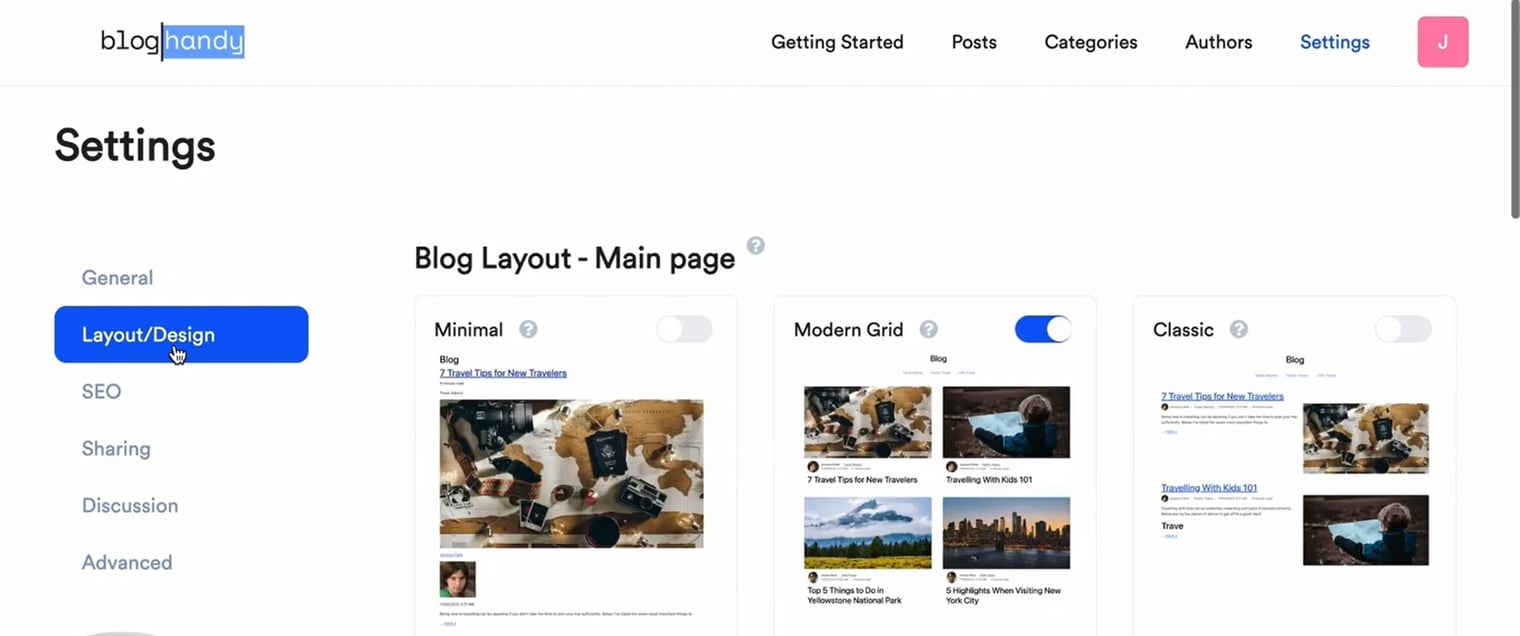Screen dimensions: 1520x636
Task: Go to the Posts page
Action: pos(974,42)
